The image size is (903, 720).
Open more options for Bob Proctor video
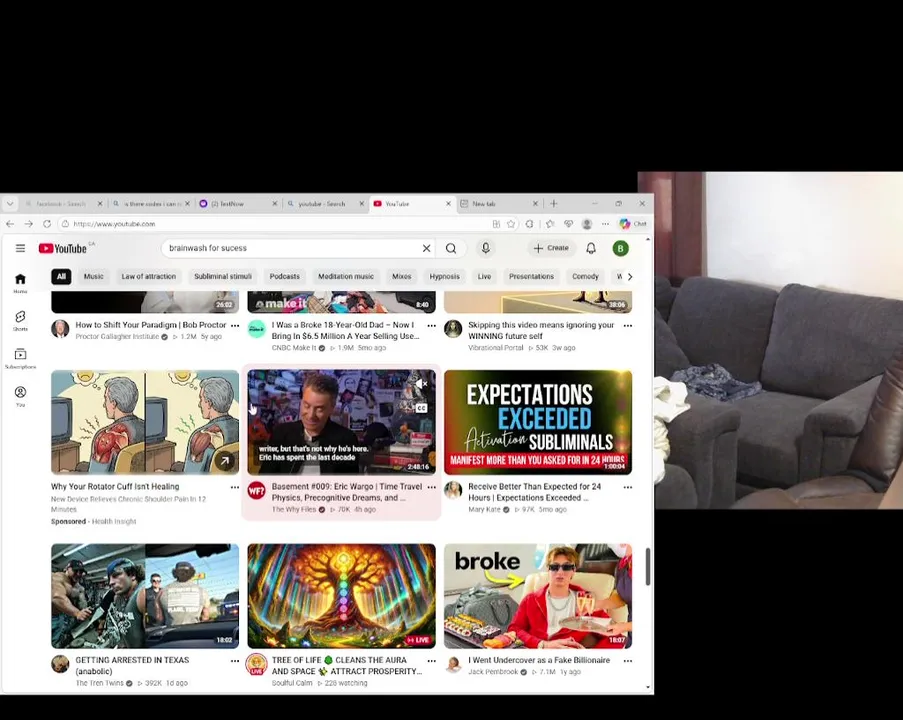pyautogui.click(x=235, y=325)
